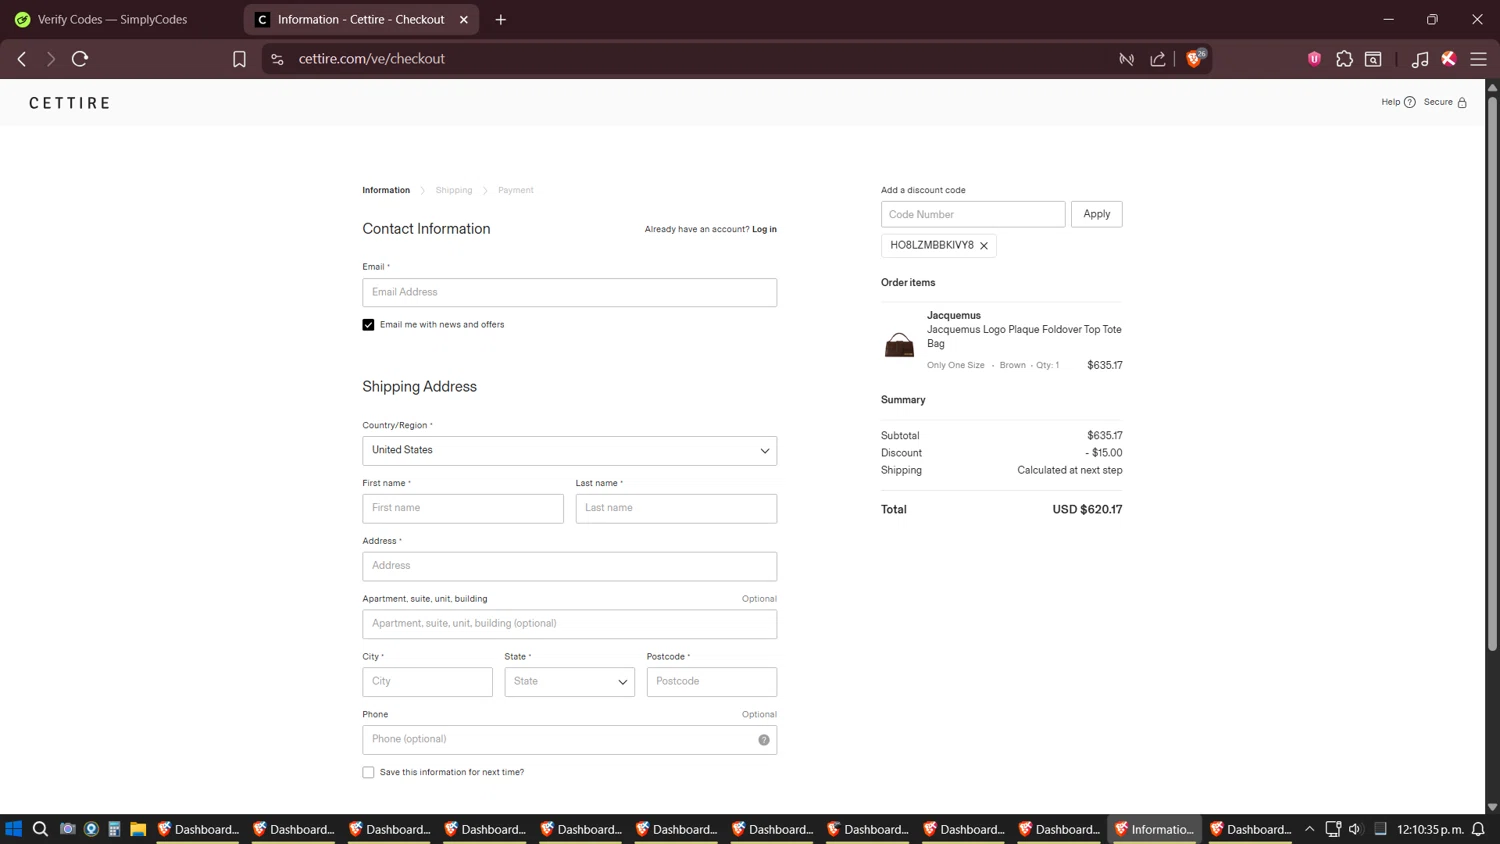The height and width of the screenshot is (844, 1500).
Task: Uncheck Email me with news and offers
Action: [368, 325]
